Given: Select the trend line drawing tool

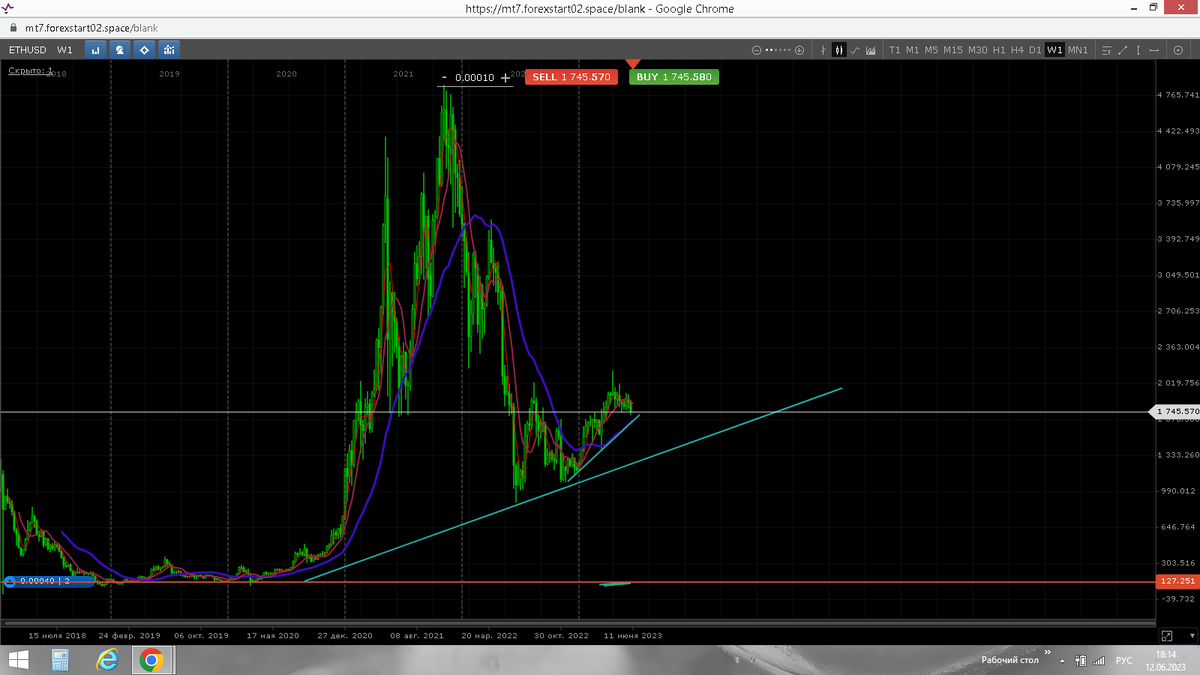Looking at the screenshot, I should pos(1122,50).
